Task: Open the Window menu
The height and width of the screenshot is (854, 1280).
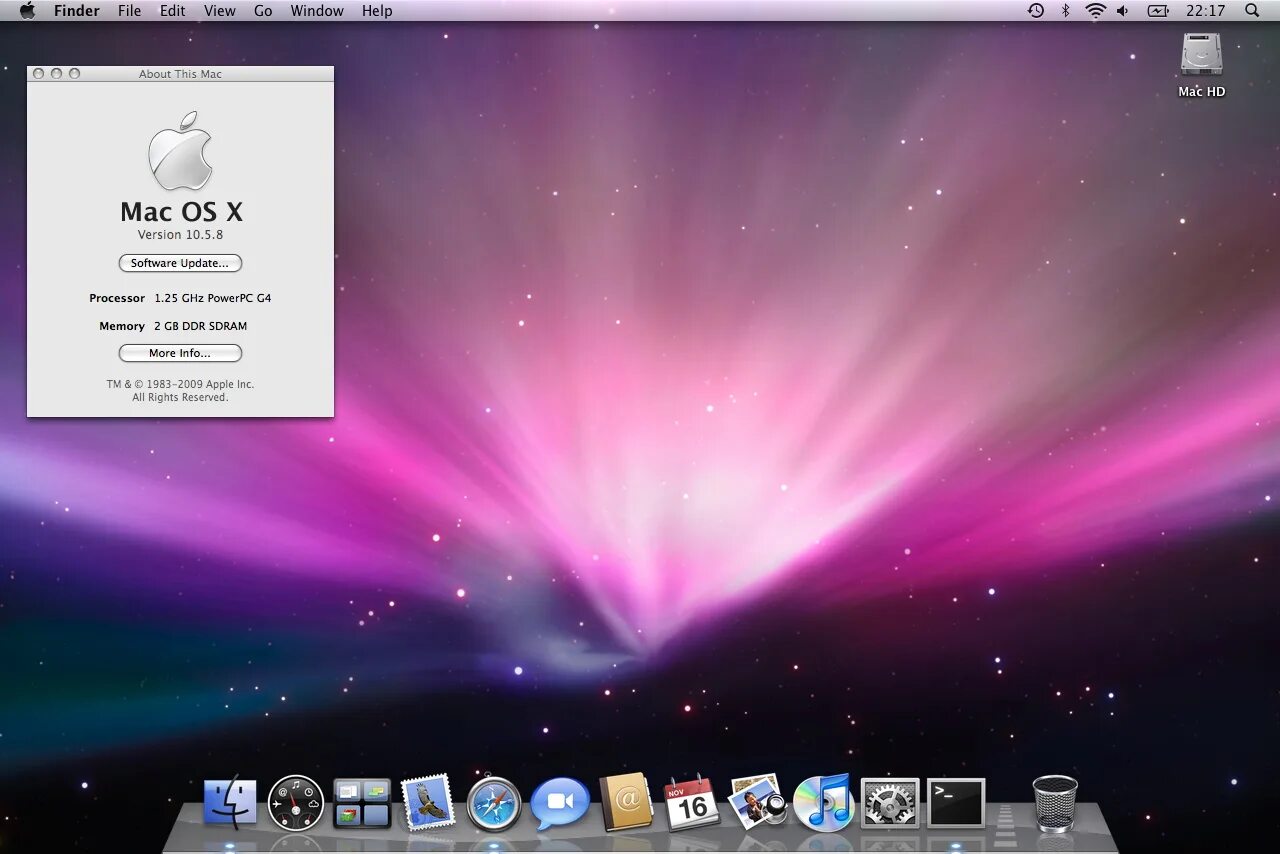Action: pos(317,10)
